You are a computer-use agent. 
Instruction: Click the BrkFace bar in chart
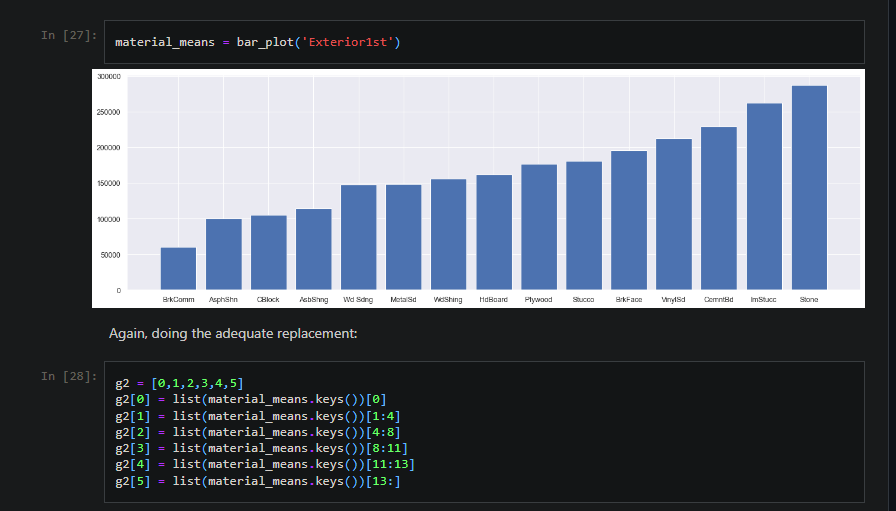(x=629, y=220)
